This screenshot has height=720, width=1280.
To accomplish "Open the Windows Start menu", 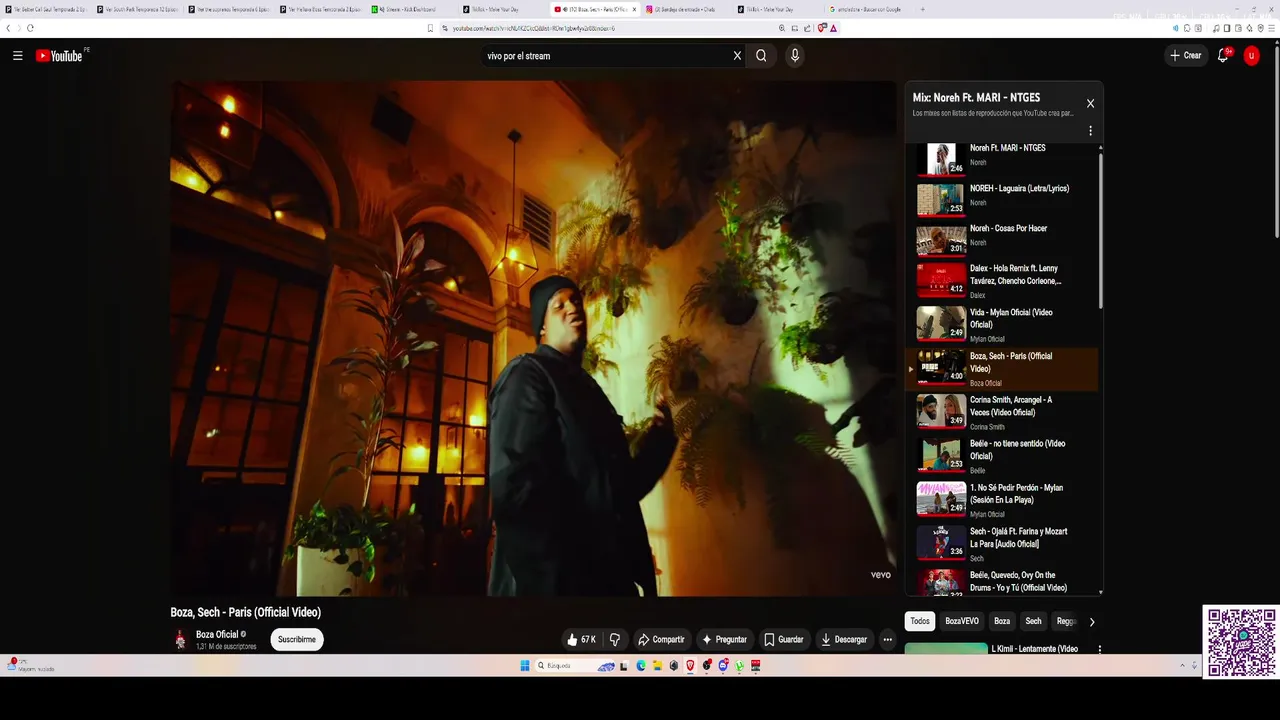I will [525, 665].
